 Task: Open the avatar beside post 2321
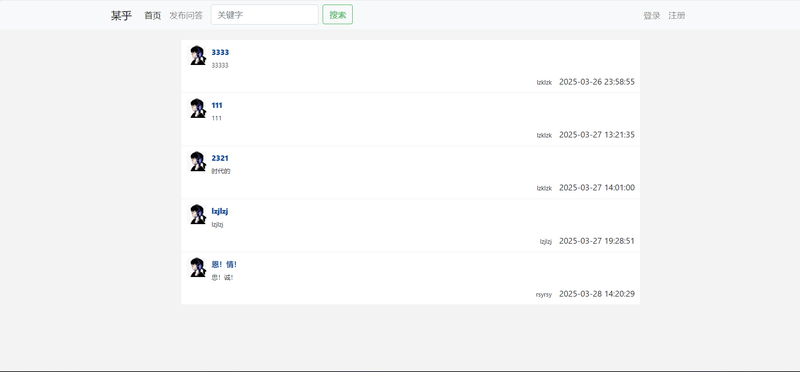[198, 161]
